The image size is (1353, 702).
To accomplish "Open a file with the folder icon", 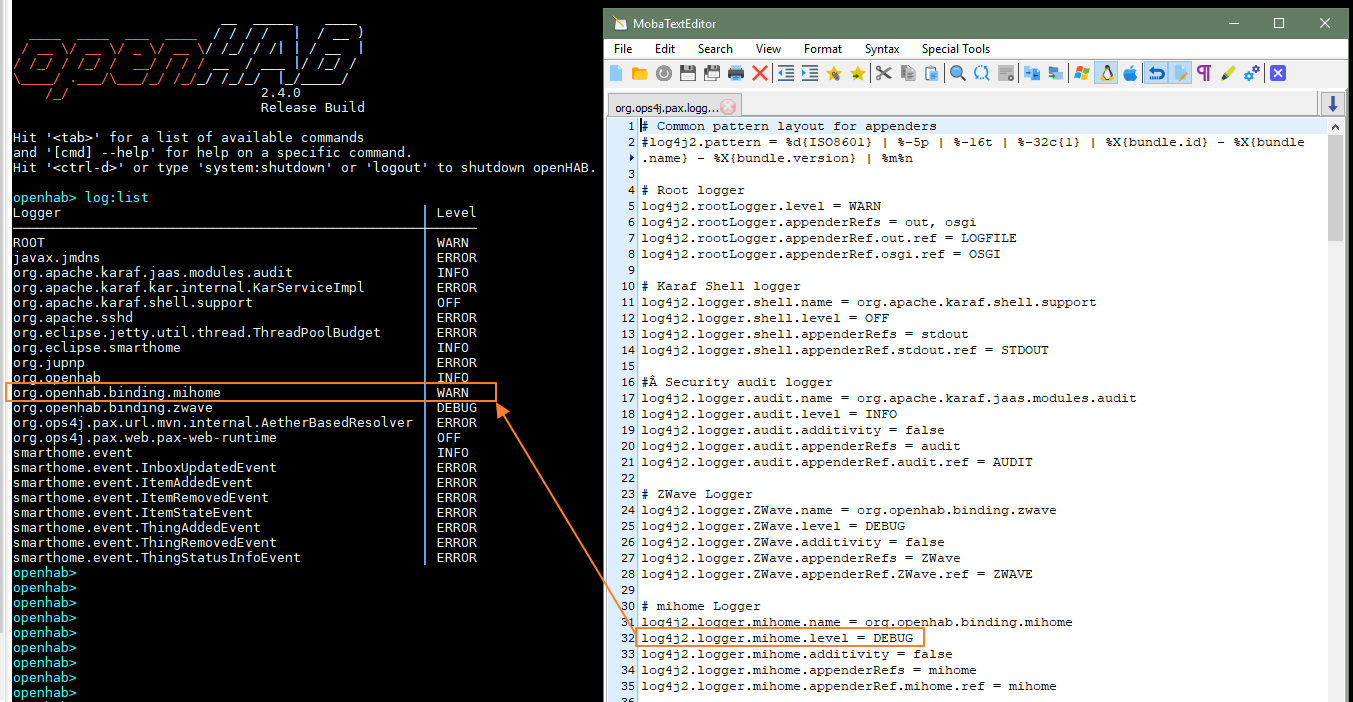I will pyautogui.click(x=640, y=72).
